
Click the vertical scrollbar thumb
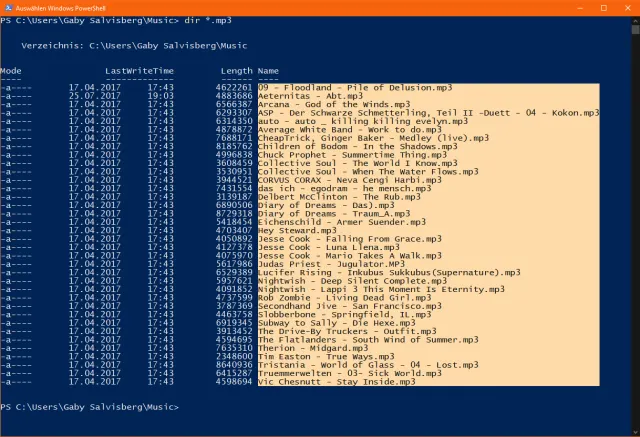(x=635, y=29)
